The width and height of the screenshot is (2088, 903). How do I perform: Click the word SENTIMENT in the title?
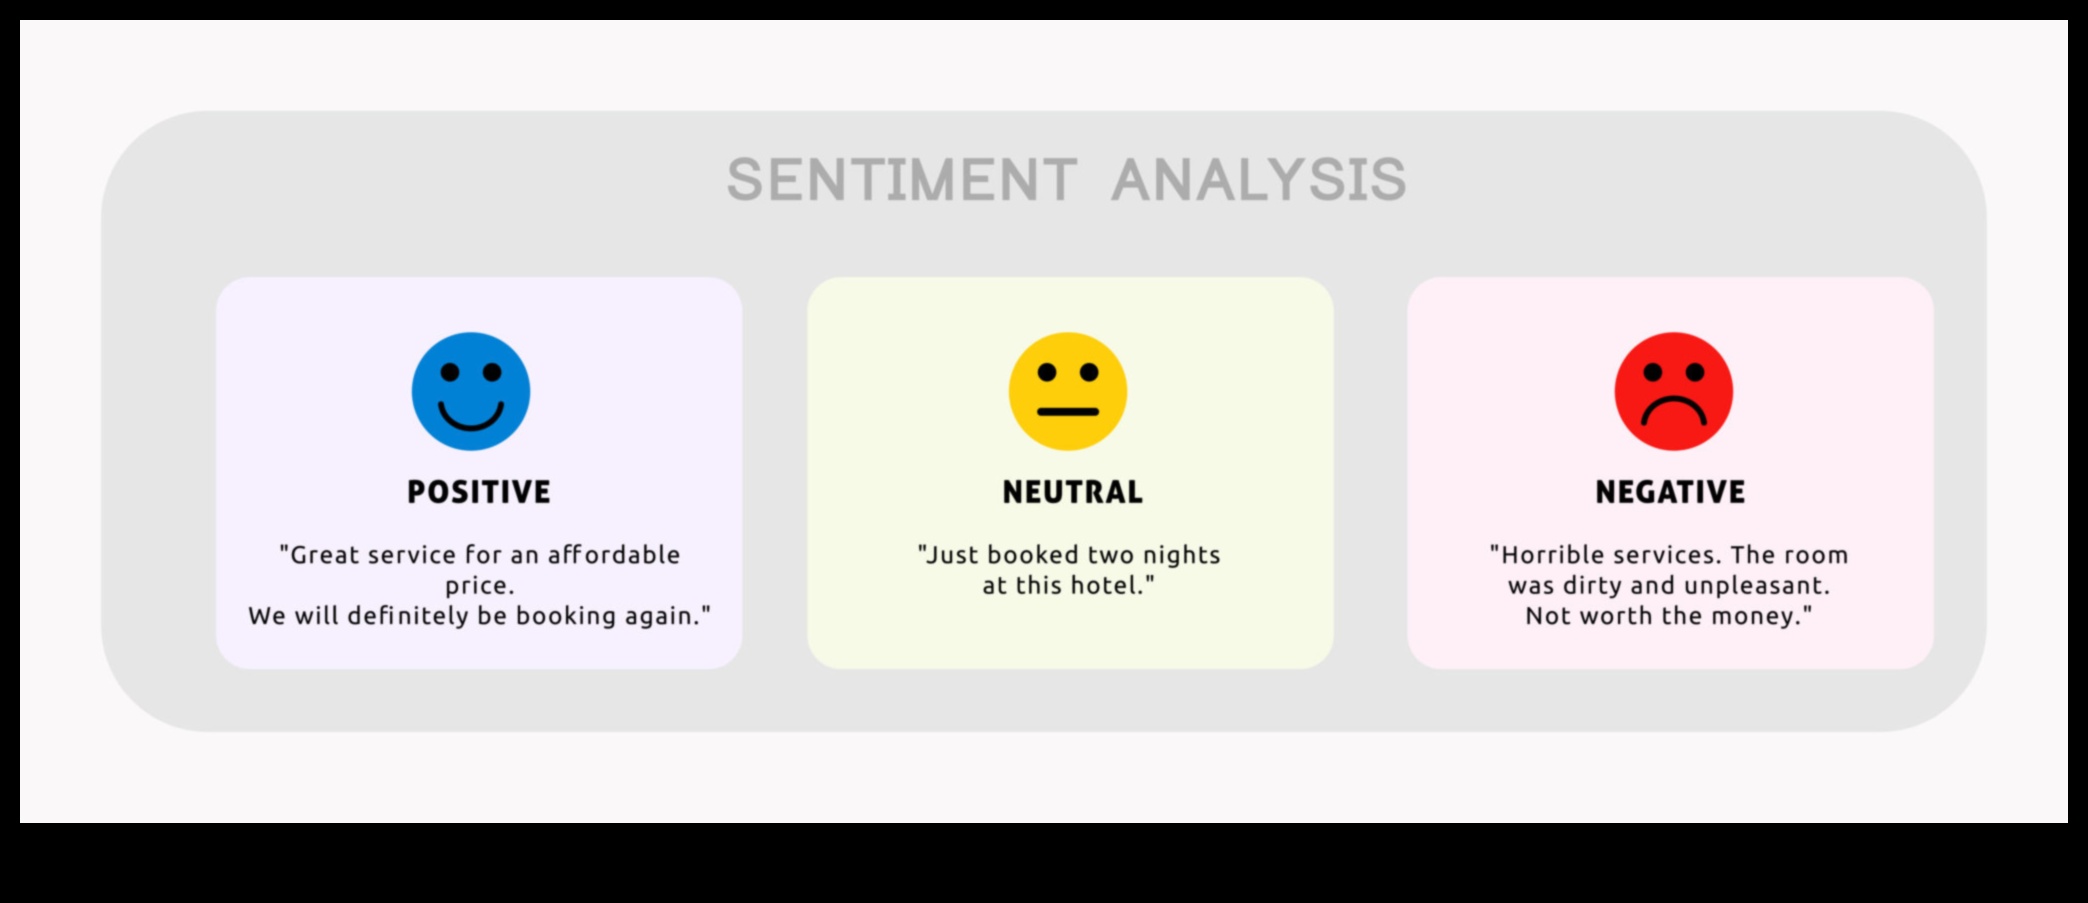pyautogui.click(x=901, y=180)
